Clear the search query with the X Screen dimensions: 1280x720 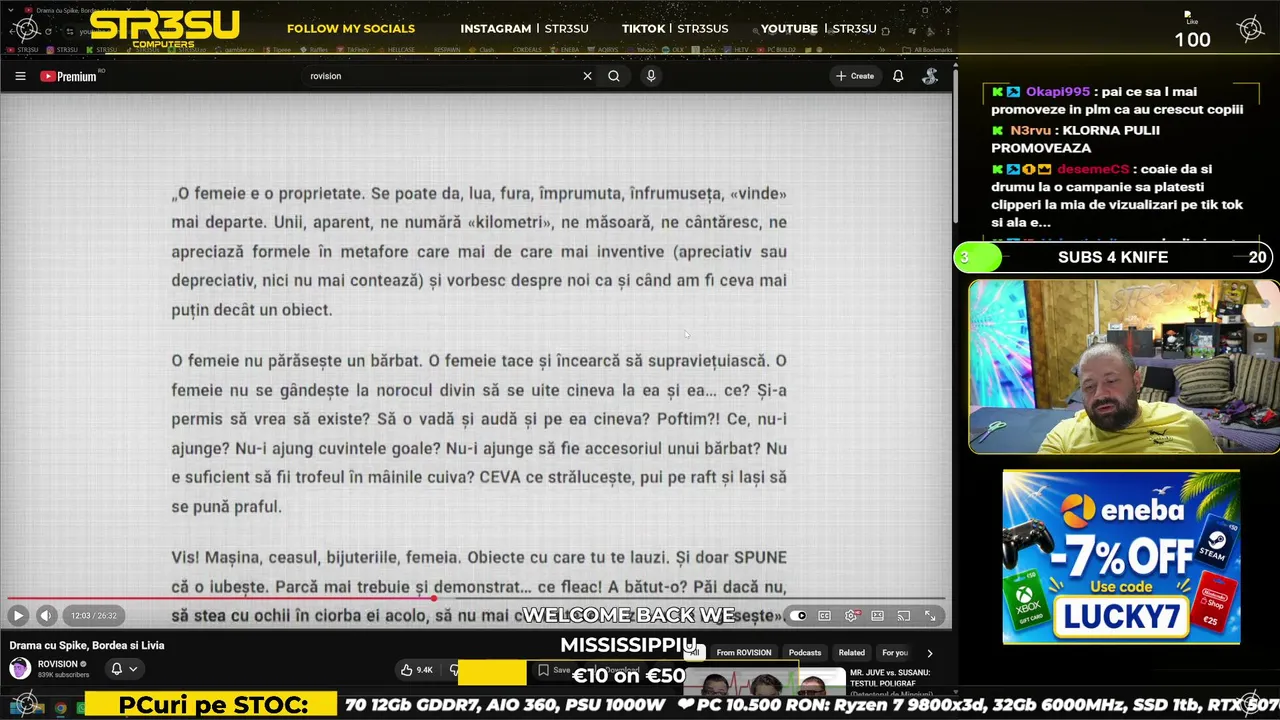point(587,76)
